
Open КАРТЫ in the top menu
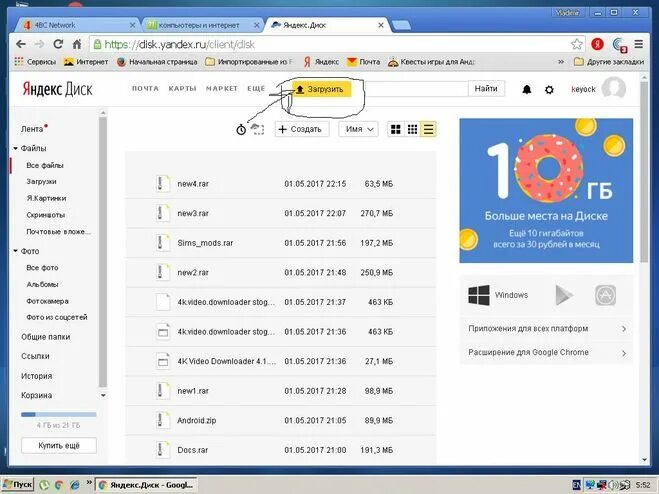coord(182,88)
